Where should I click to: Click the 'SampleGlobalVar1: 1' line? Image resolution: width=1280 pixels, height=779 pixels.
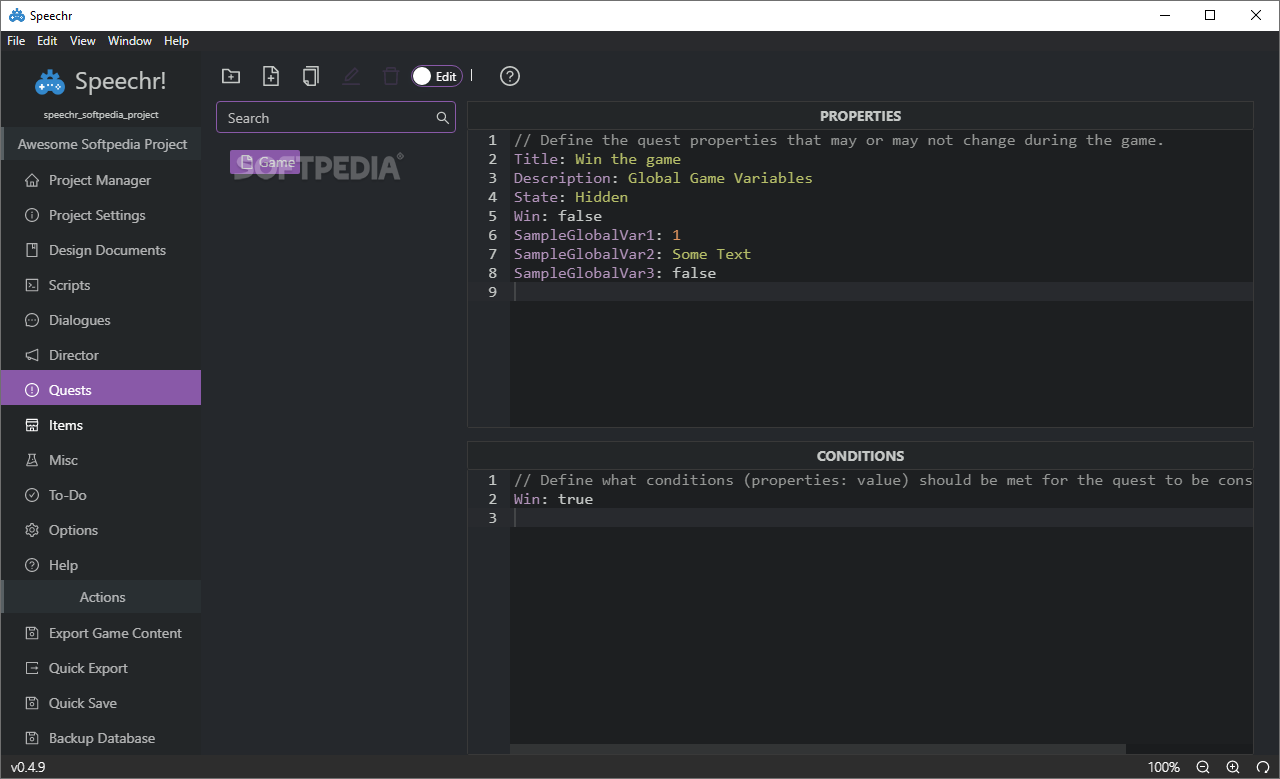(597, 235)
